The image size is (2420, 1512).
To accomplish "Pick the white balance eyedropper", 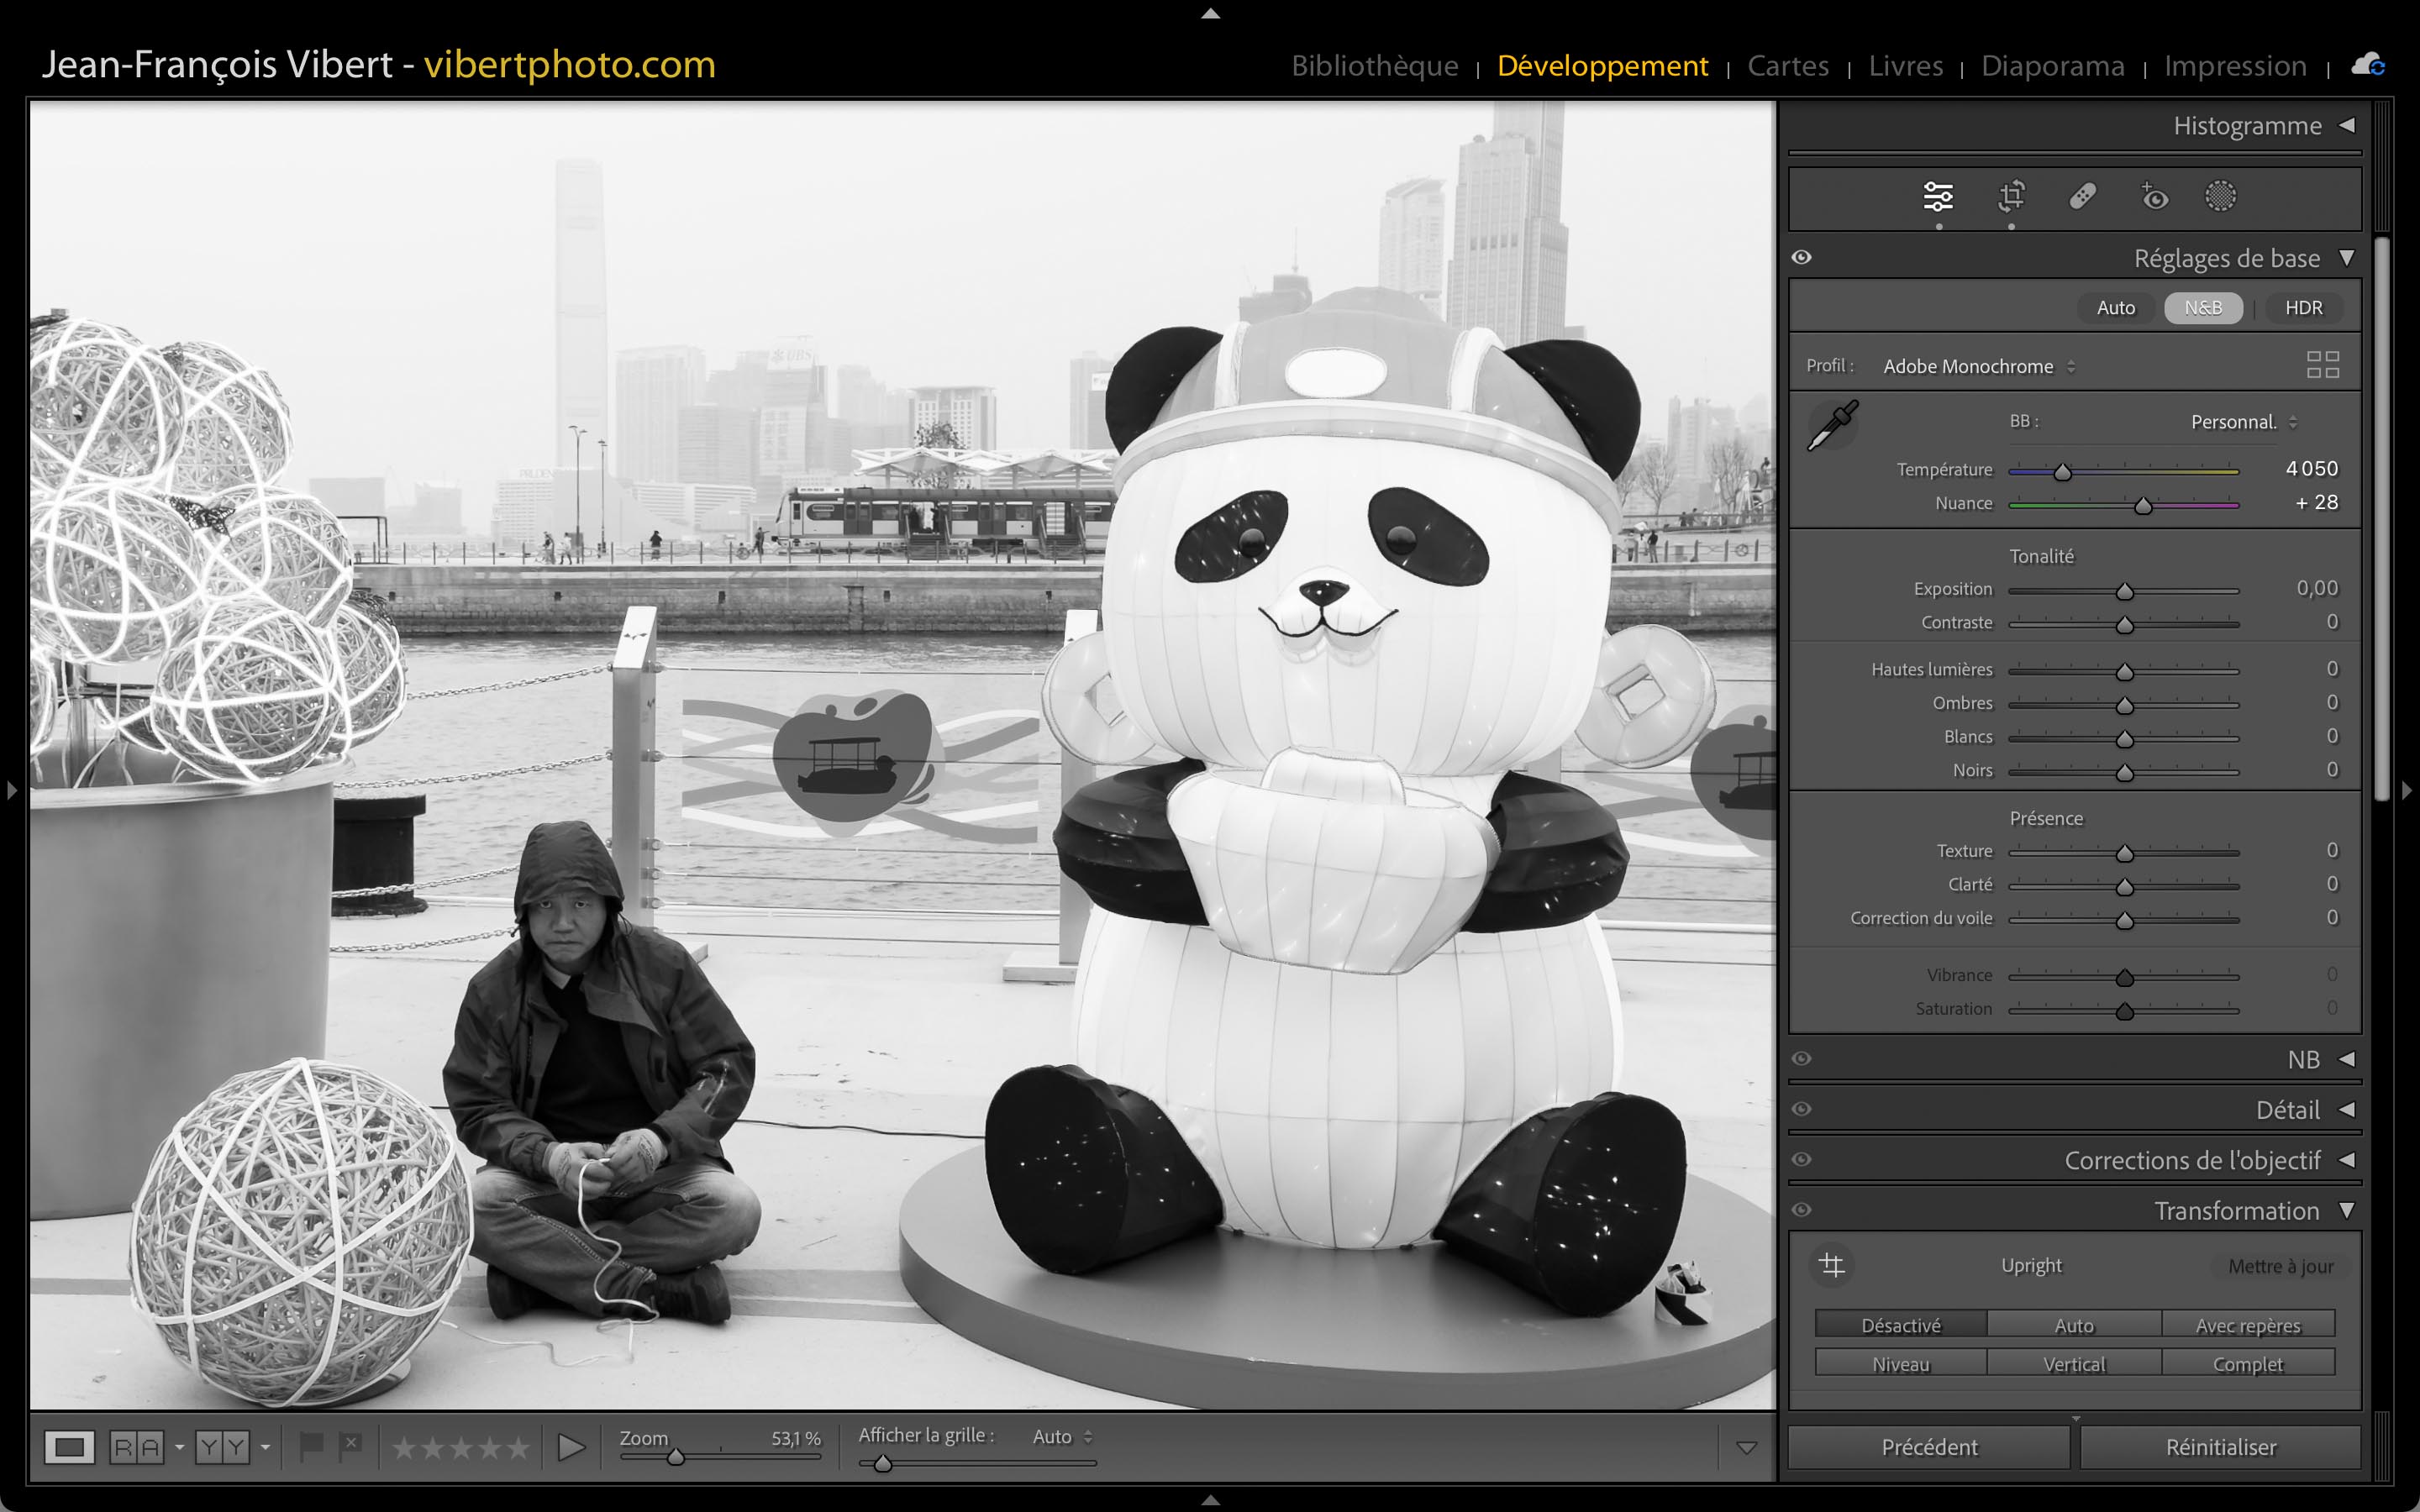I will point(1832,426).
